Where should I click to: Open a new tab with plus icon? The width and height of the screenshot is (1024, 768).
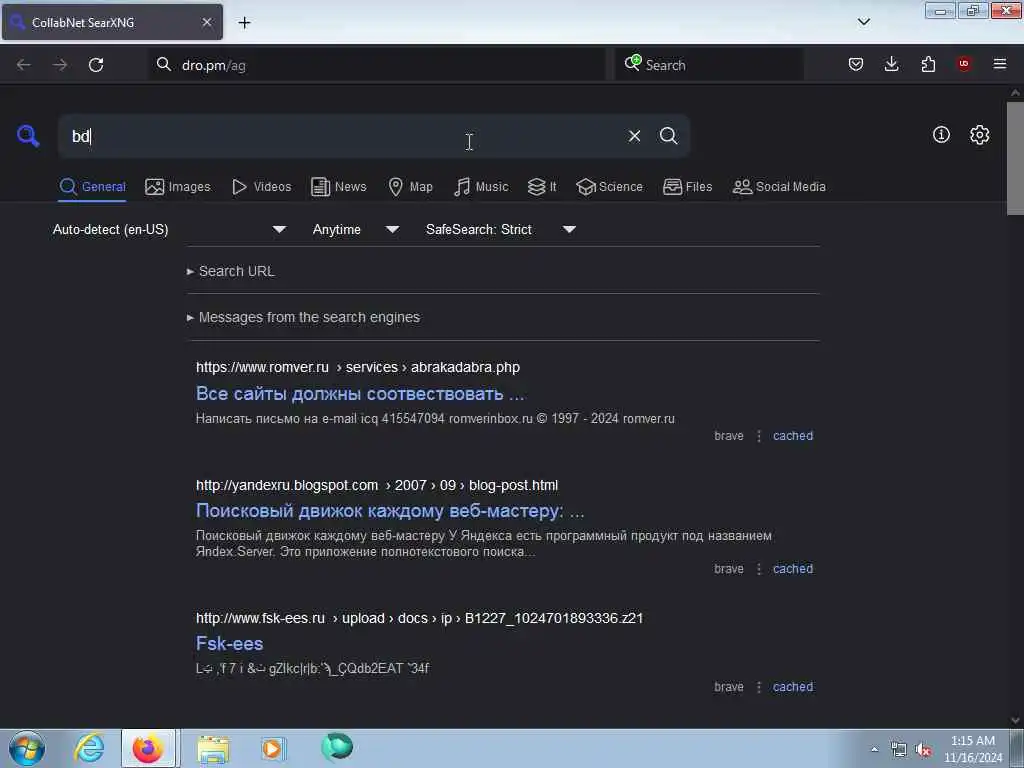(x=244, y=23)
